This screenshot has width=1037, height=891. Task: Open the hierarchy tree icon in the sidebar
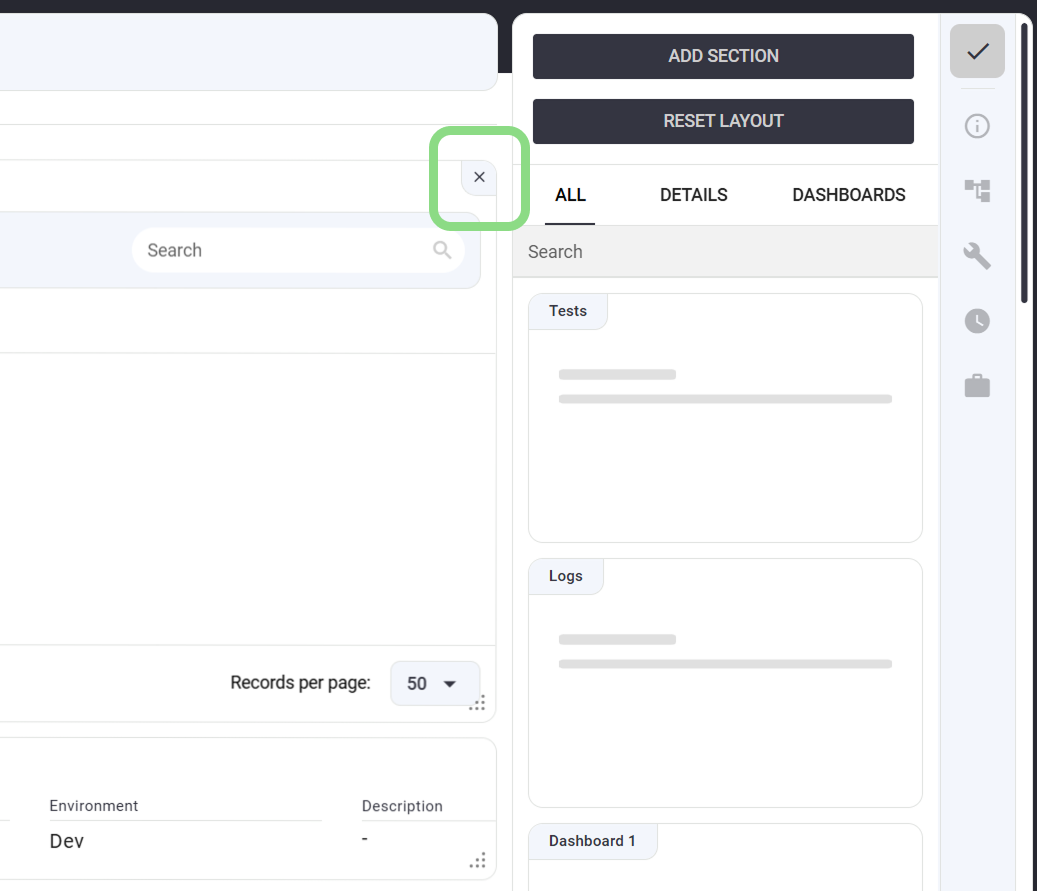point(977,190)
